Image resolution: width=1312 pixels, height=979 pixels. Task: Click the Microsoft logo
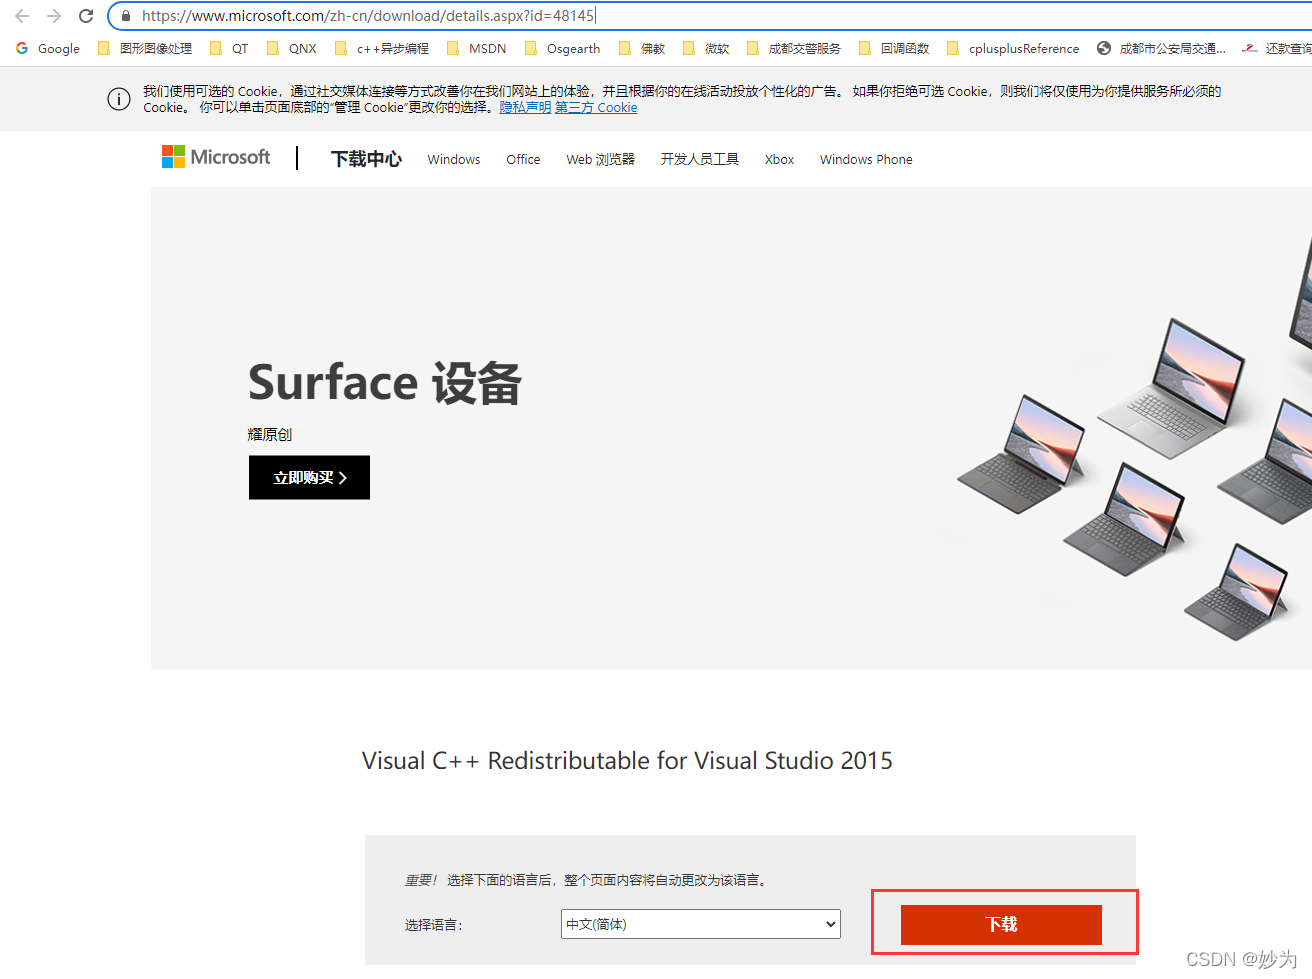click(x=216, y=157)
